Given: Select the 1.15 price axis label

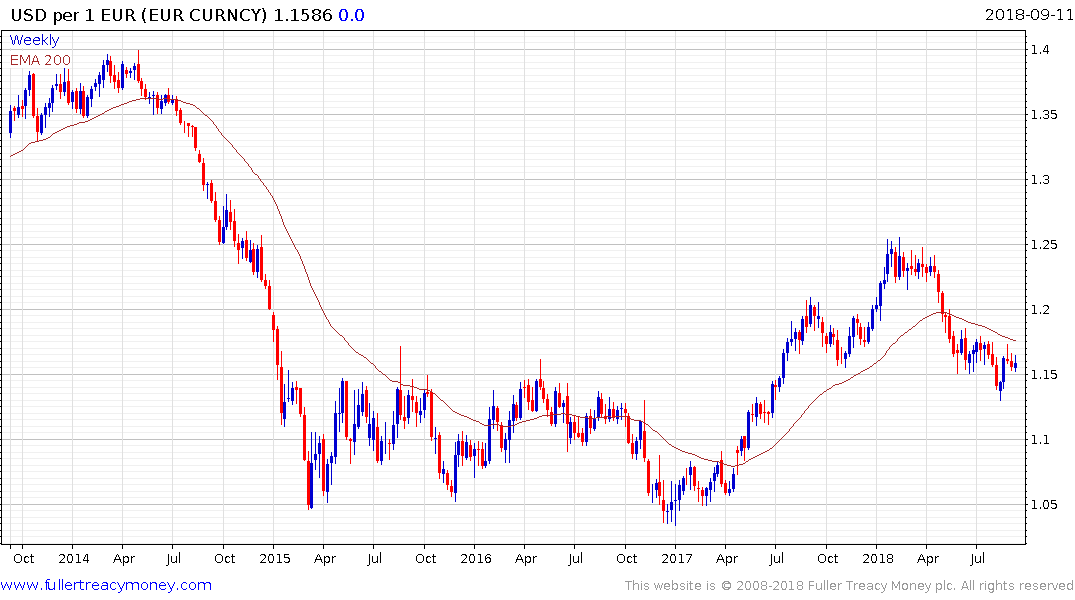Looking at the screenshot, I should pos(1043,375).
